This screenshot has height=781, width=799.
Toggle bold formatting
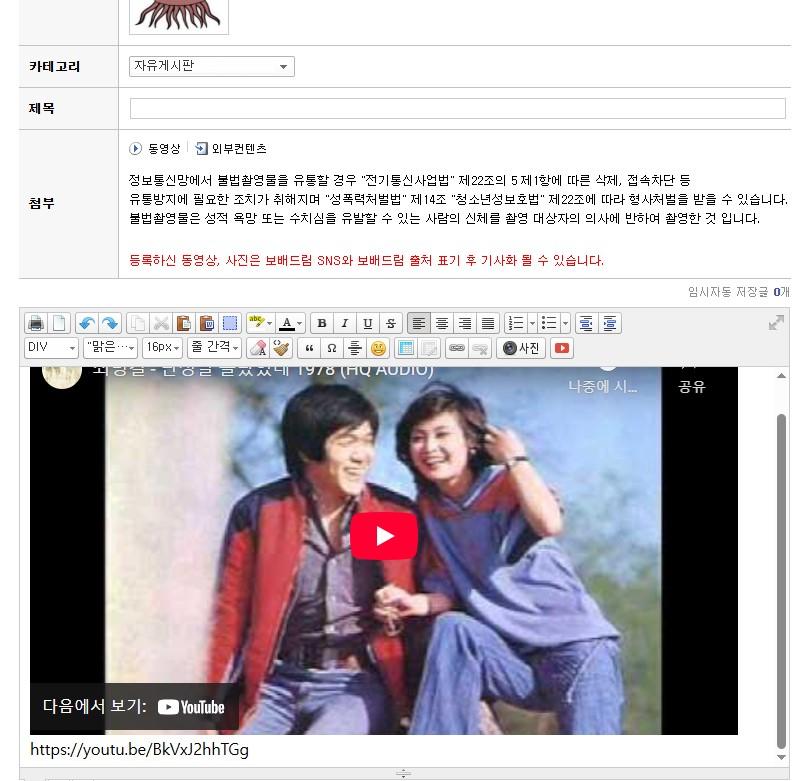tap(322, 323)
